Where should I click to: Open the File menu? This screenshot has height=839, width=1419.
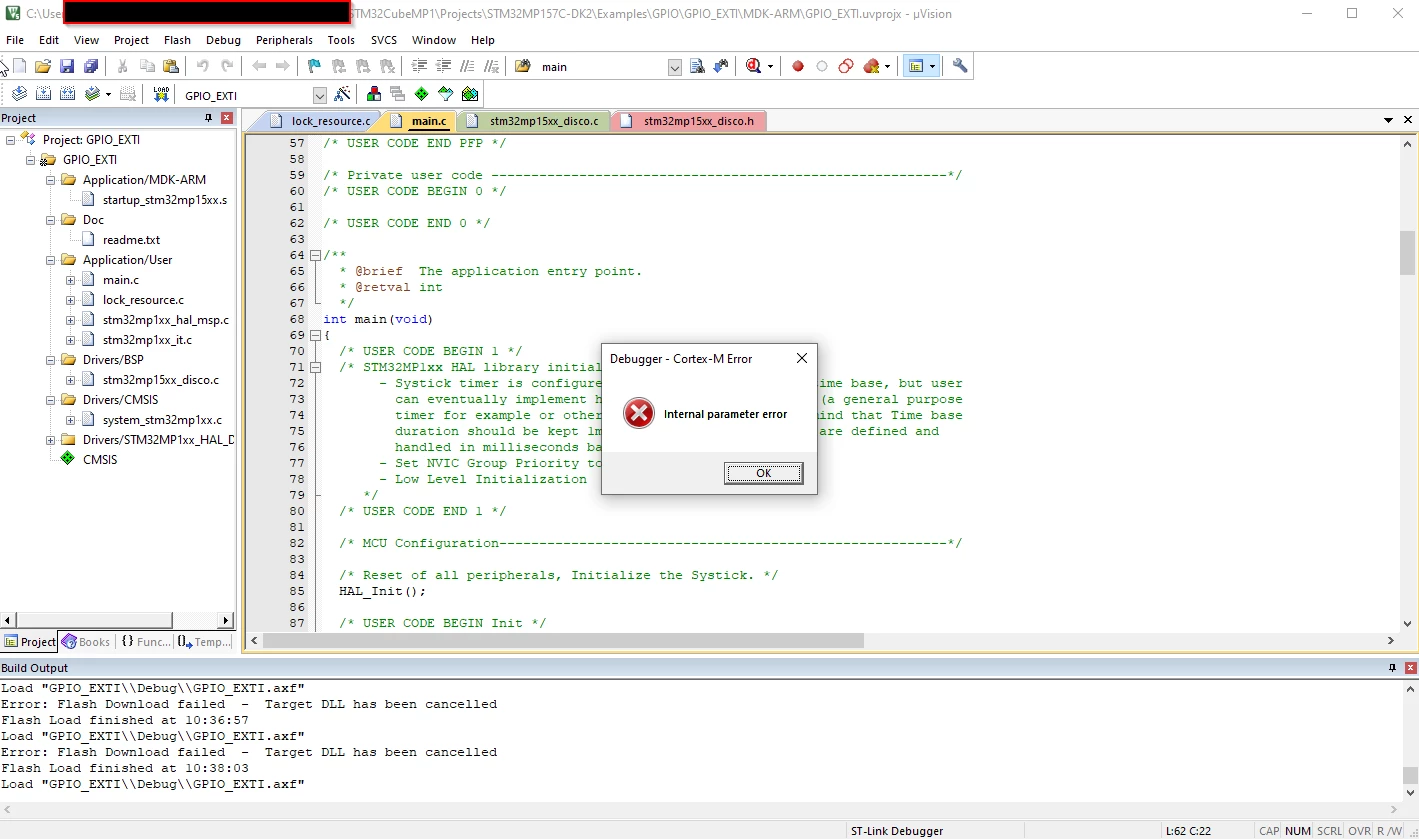(15, 40)
